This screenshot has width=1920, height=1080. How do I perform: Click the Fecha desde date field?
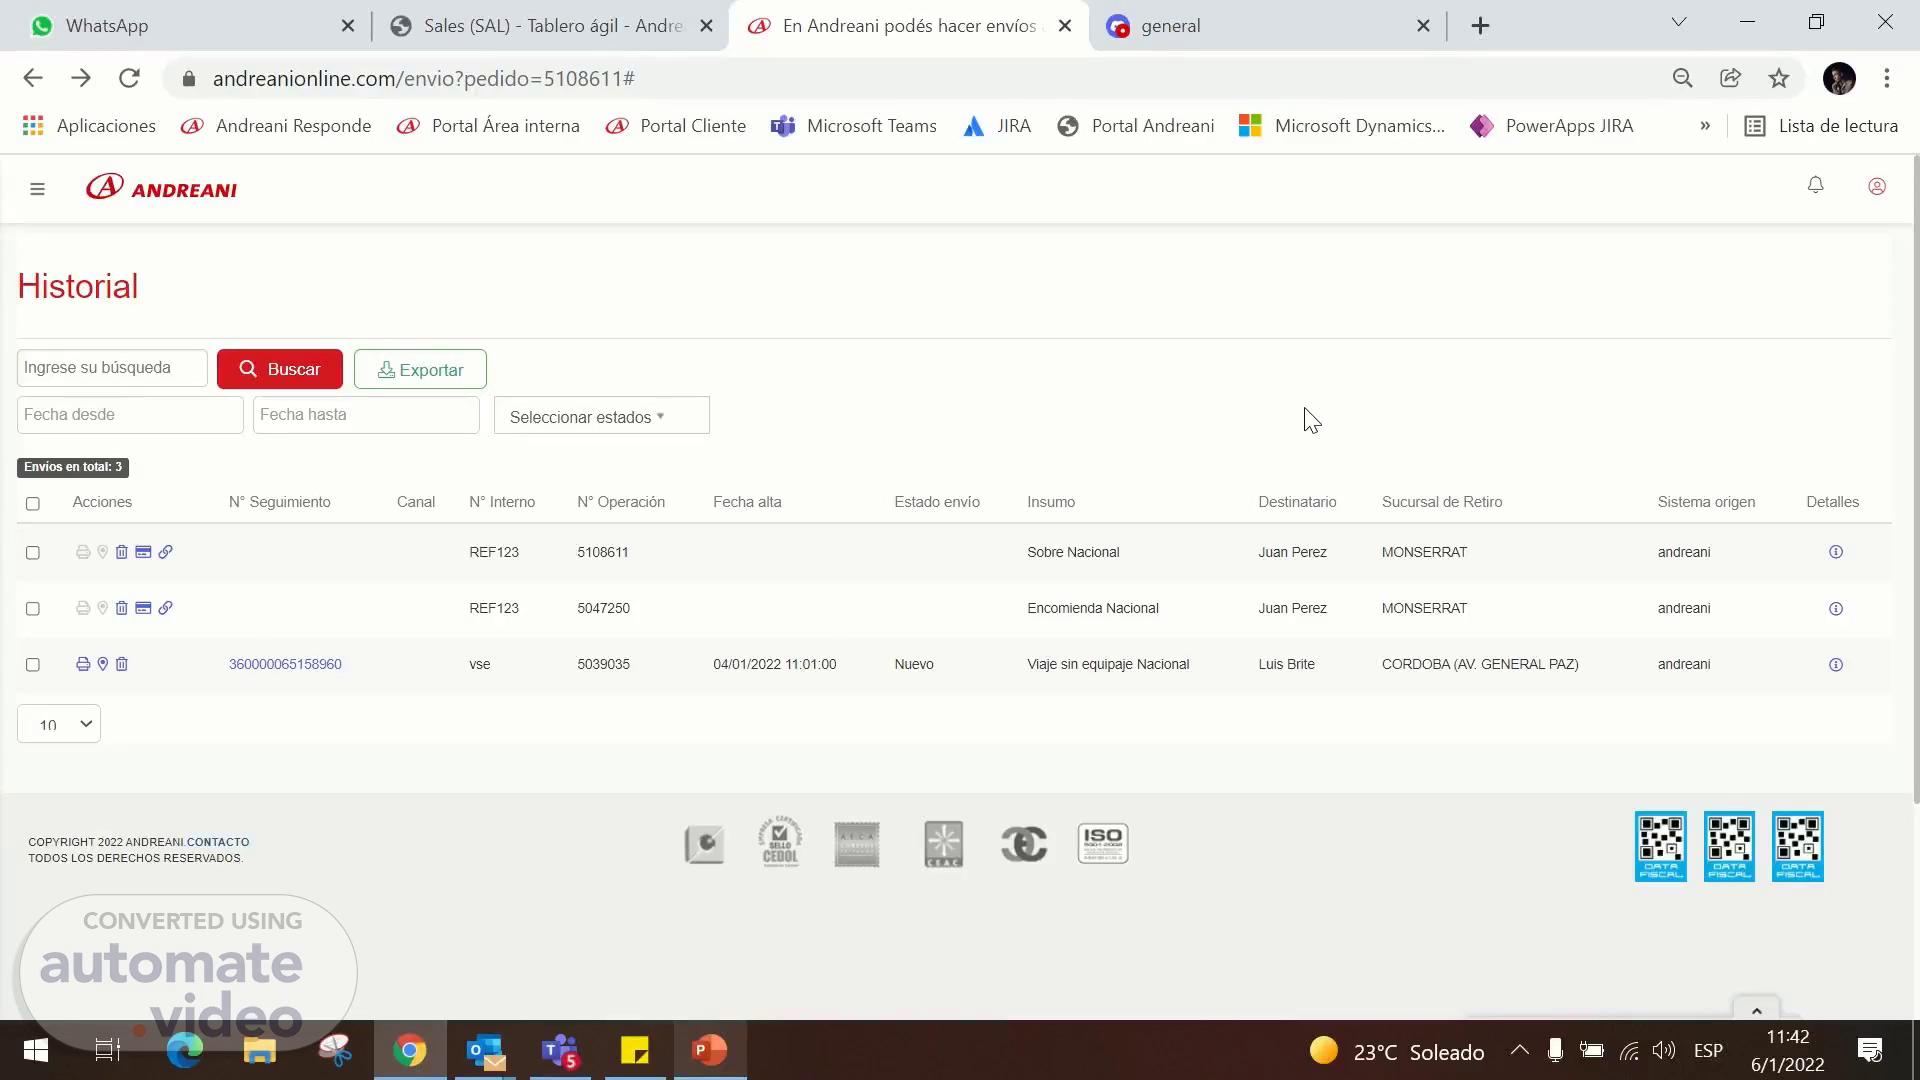[130, 415]
